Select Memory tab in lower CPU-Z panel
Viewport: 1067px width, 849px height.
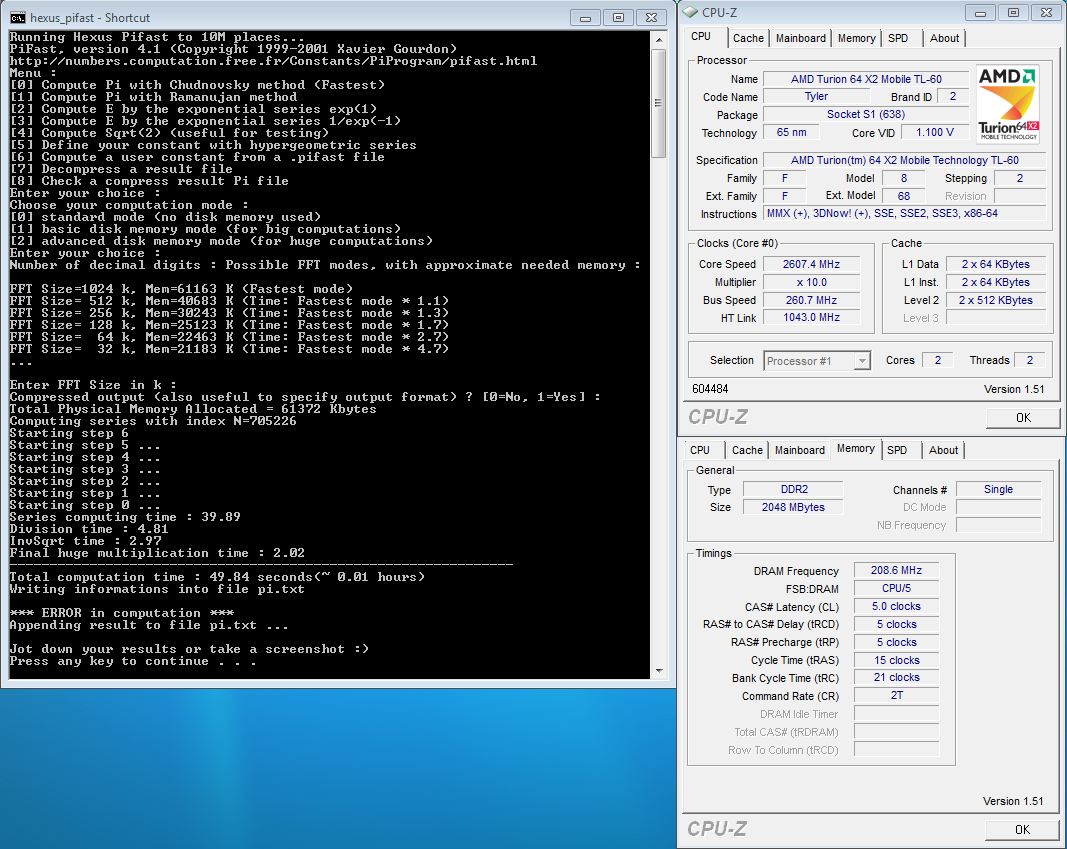tap(855, 448)
